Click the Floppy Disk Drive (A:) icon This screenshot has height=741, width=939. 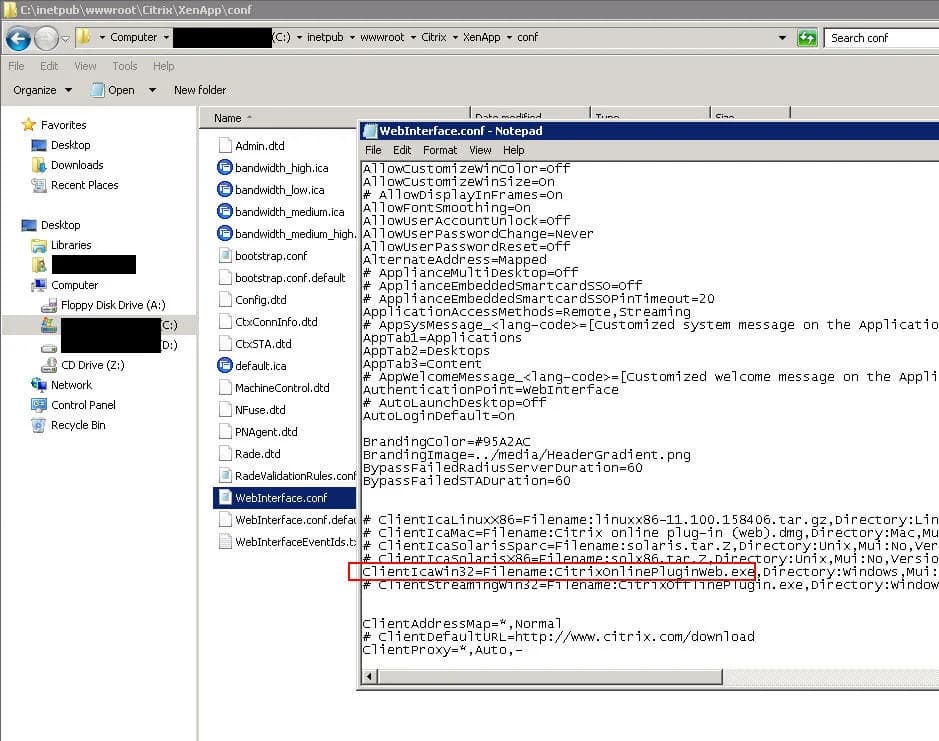(x=49, y=306)
